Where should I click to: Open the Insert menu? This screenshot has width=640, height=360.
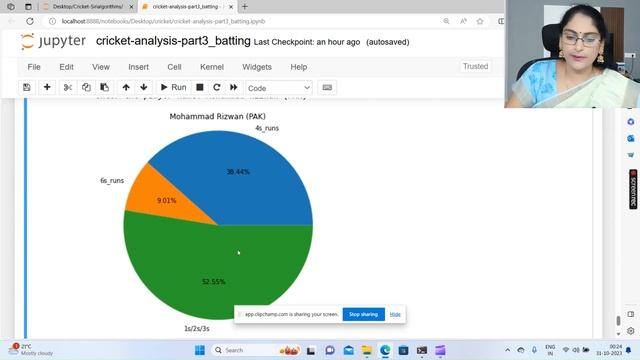138,67
